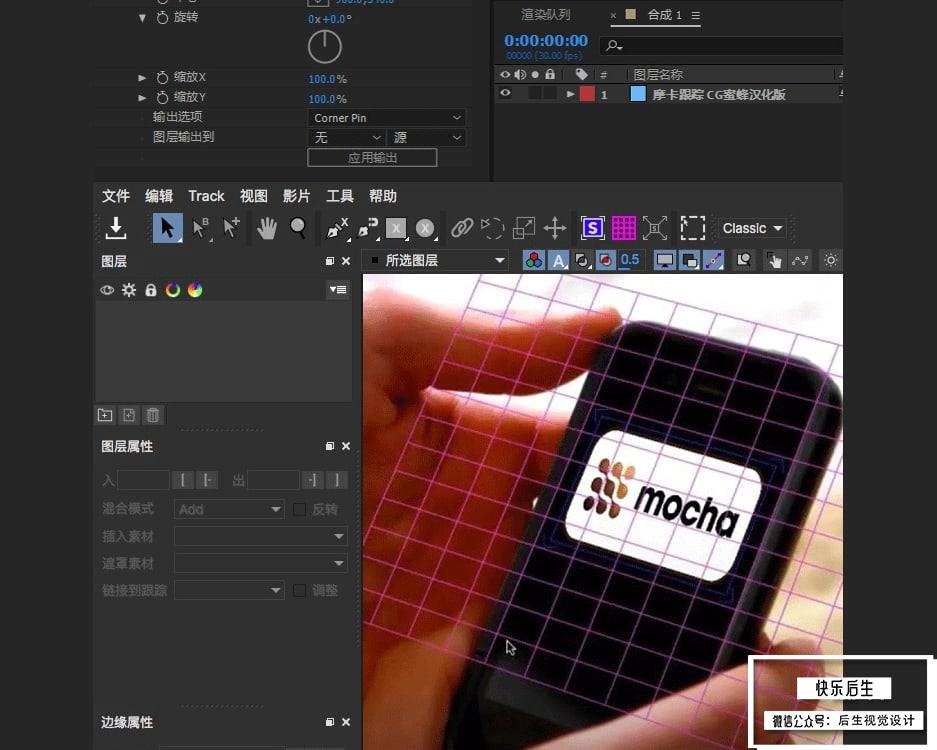Open the Track menu
The width and height of the screenshot is (937, 750).
pyautogui.click(x=206, y=196)
